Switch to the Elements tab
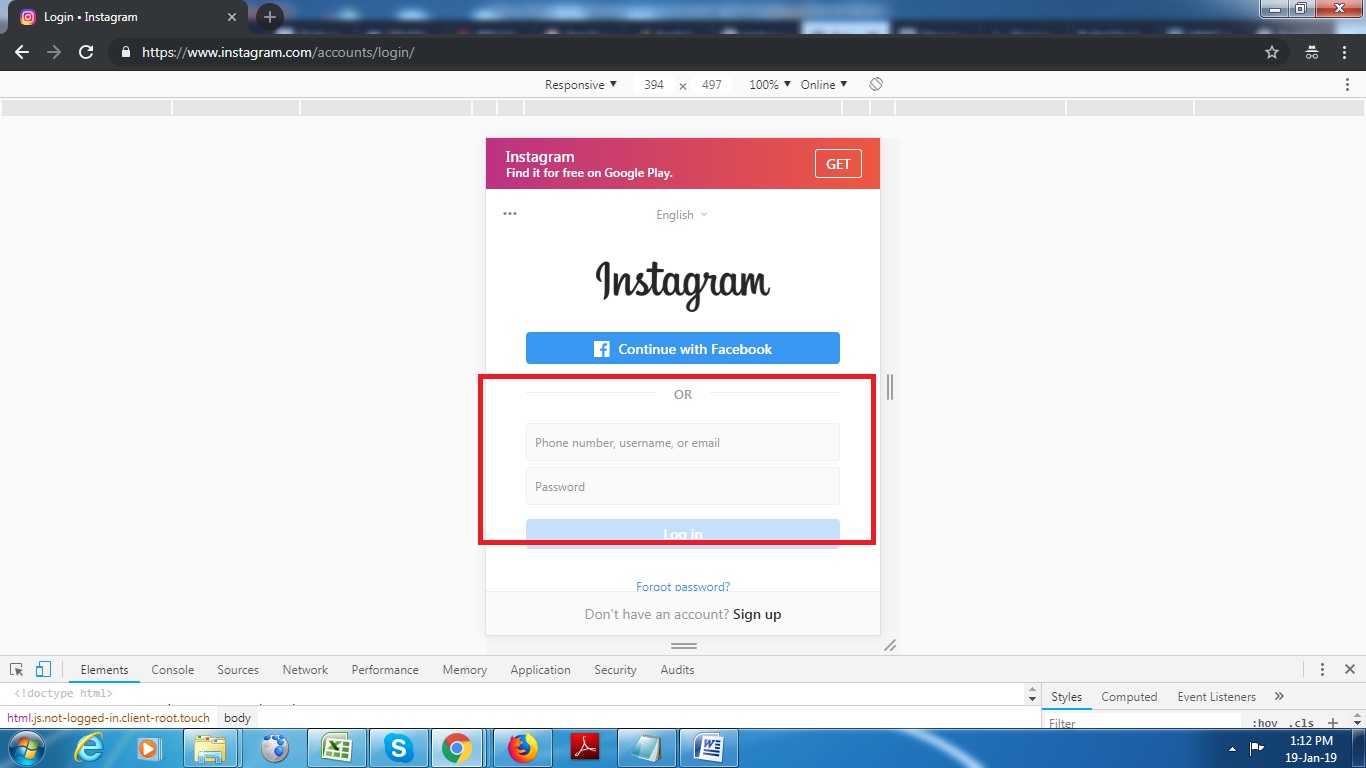 [104, 670]
